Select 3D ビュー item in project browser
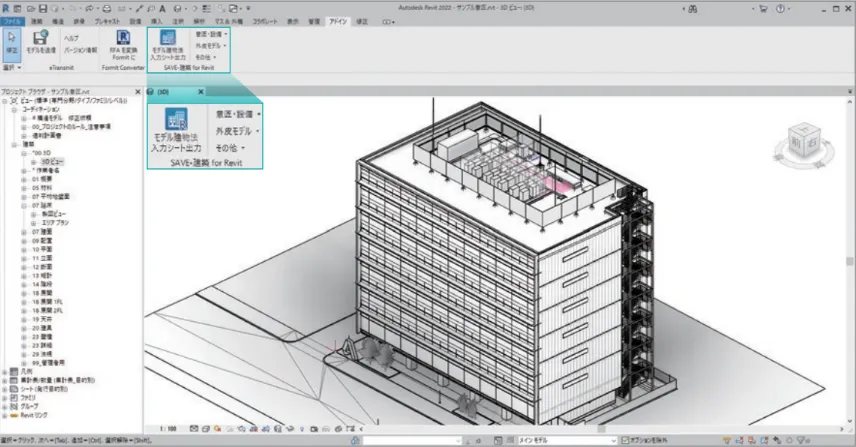Image resolution: width=856 pixels, height=447 pixels. click(x=54, y=160)
